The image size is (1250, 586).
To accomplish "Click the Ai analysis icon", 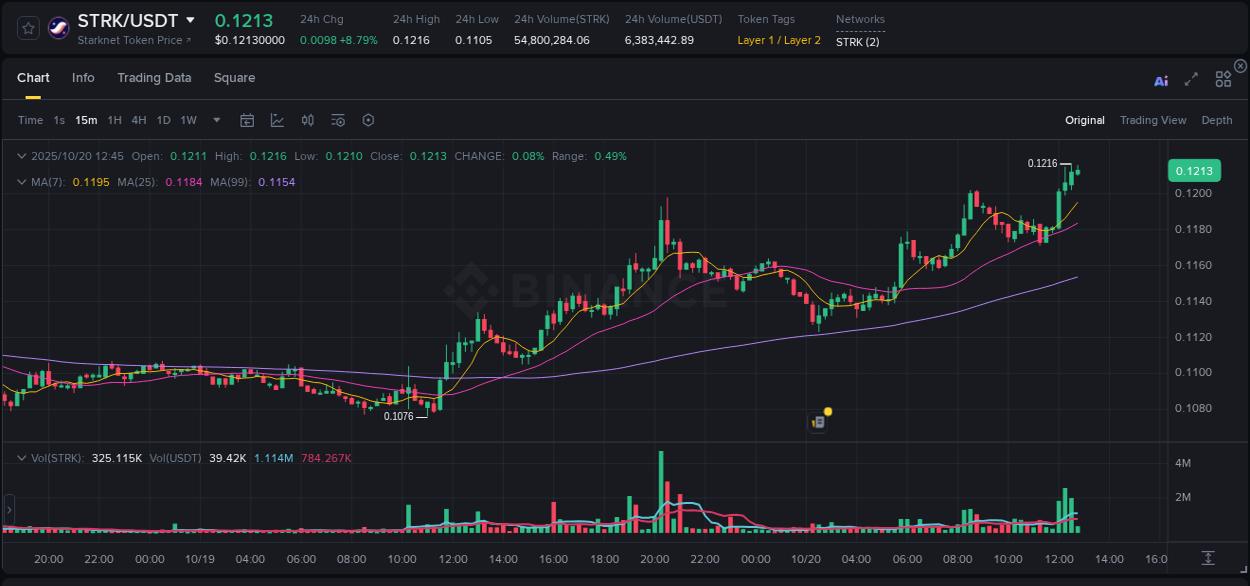I will point(1161,81).
